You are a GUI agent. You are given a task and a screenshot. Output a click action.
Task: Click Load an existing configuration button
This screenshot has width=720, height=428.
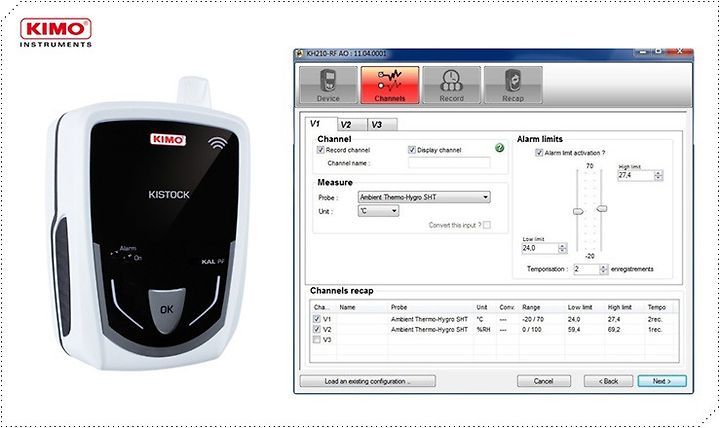point(368,381)
